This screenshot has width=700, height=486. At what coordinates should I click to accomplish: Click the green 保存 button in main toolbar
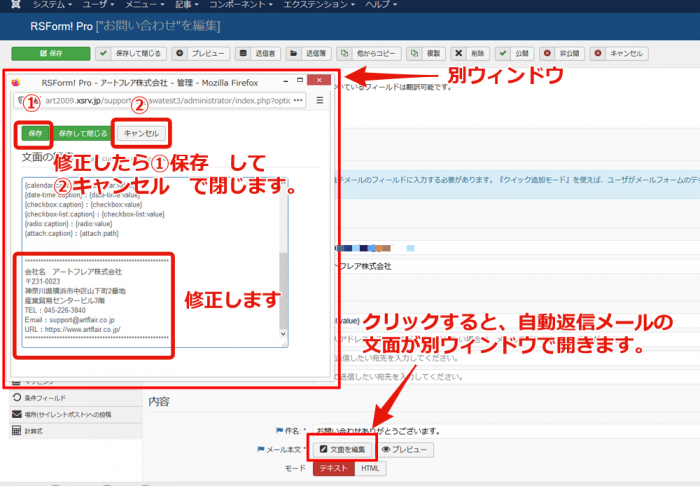(51, 54)
